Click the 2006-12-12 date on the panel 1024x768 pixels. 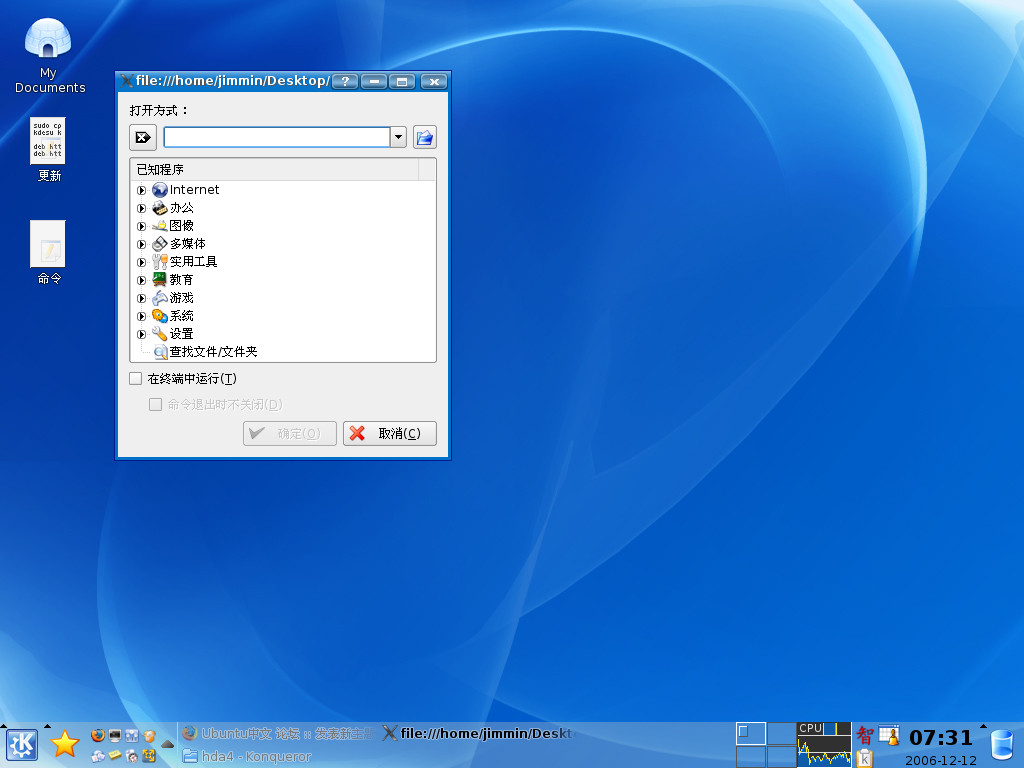pyautogui.click(x=940, y=760)
